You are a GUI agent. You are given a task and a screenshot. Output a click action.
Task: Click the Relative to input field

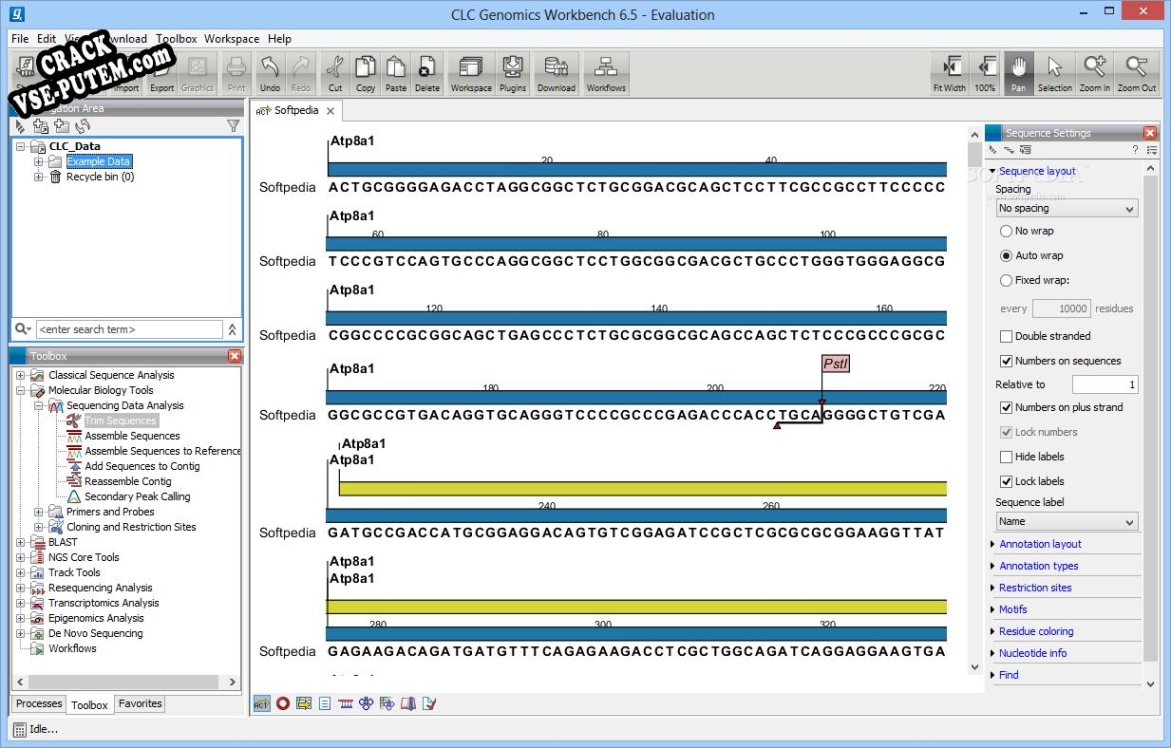(1105, 384)
